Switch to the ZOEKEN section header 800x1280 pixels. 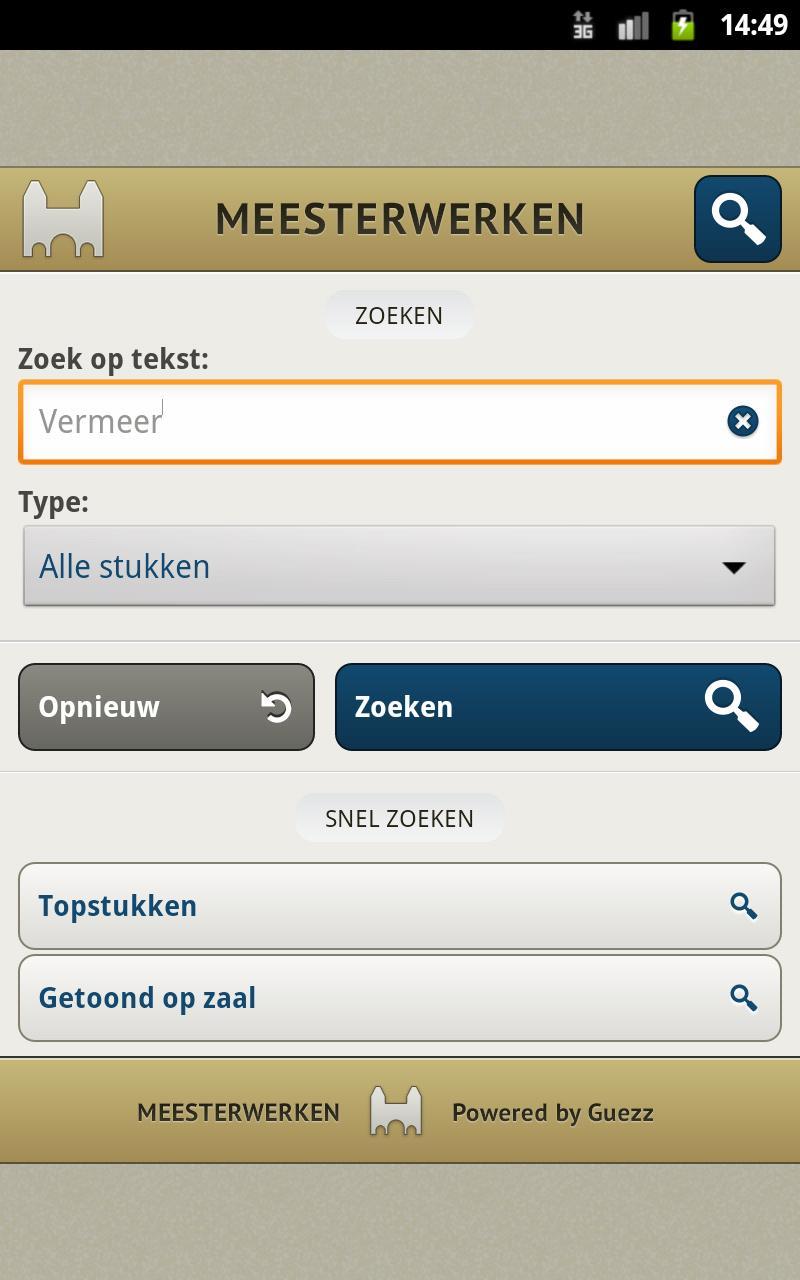[398, 315]
